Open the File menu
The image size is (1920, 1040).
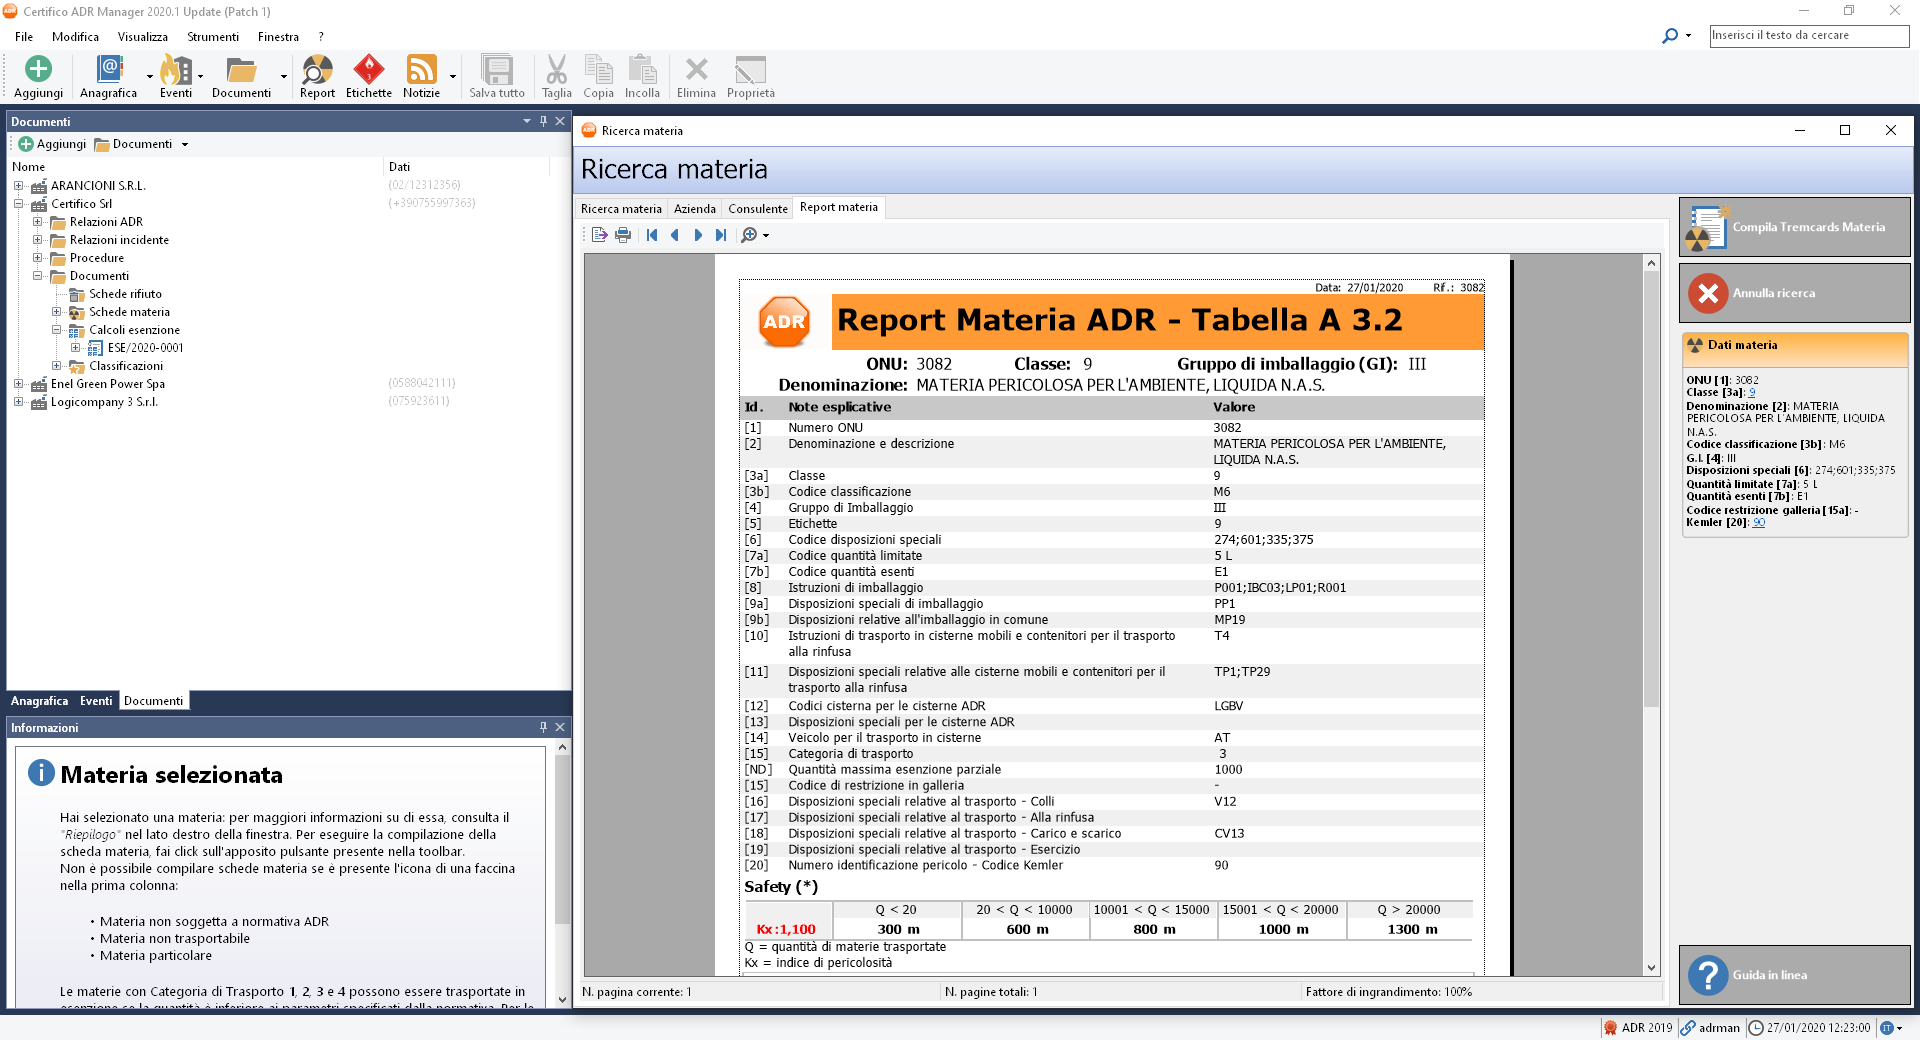coord(24,37)
